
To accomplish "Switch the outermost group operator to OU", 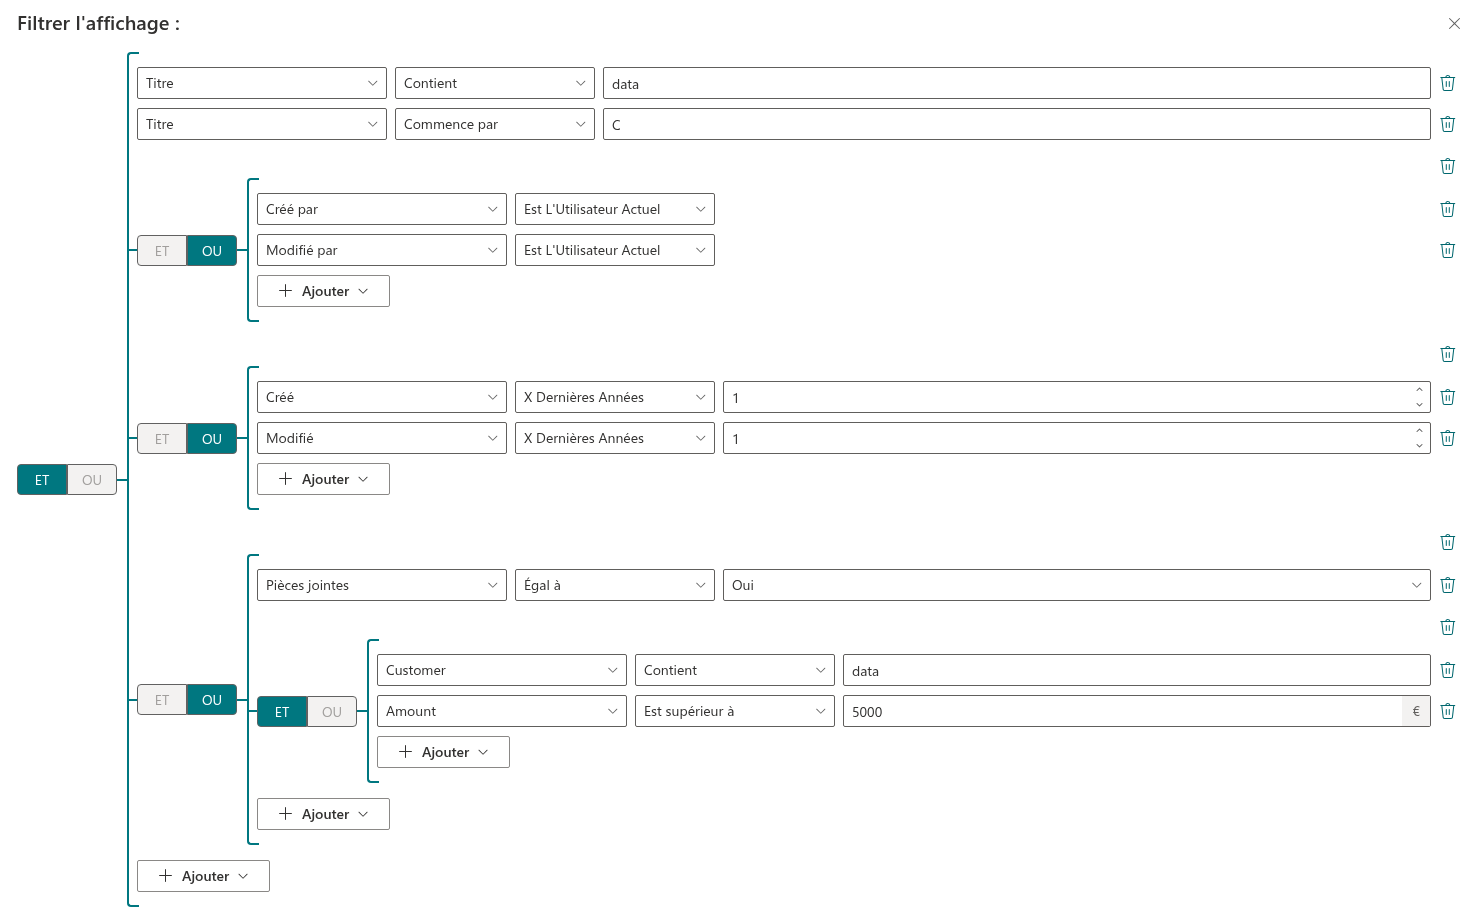I will tap(92, 480).
